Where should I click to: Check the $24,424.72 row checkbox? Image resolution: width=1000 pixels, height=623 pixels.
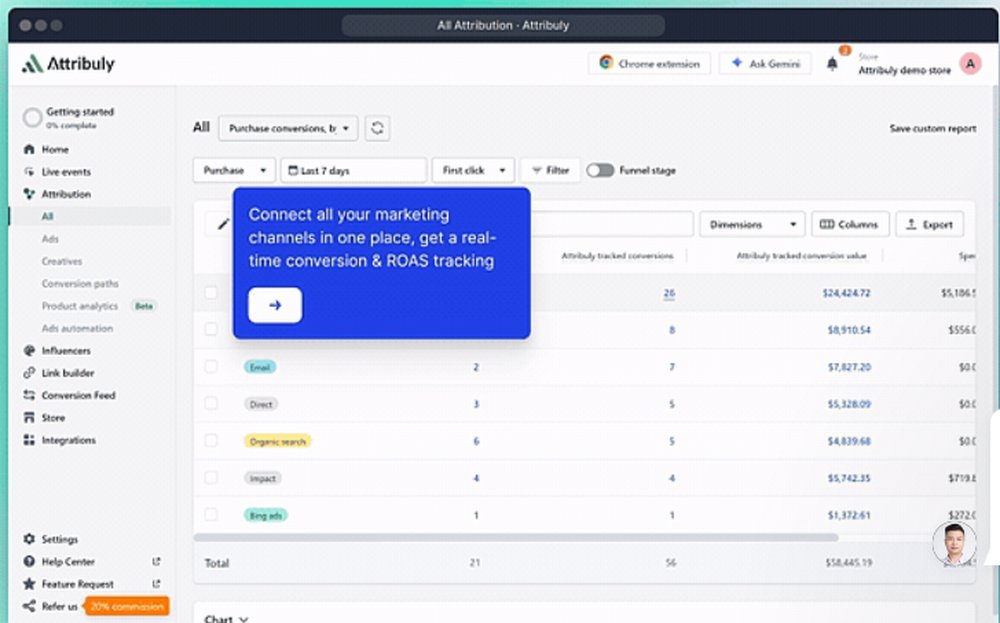(211, 293)
